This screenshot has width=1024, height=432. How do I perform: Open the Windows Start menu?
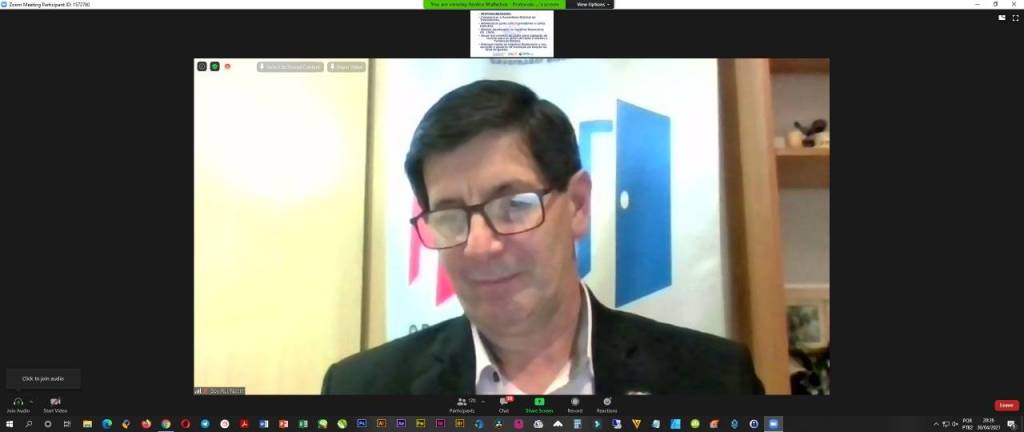(x=8, y=424)
